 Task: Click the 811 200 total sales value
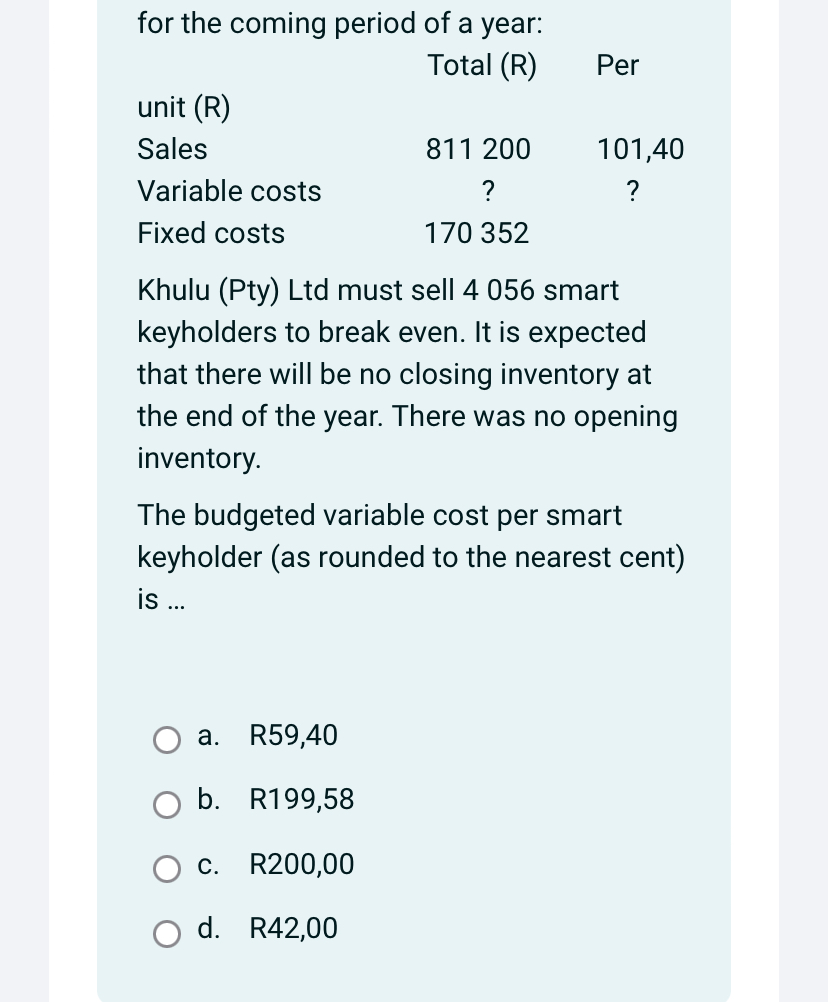click(x=478, y=149)
